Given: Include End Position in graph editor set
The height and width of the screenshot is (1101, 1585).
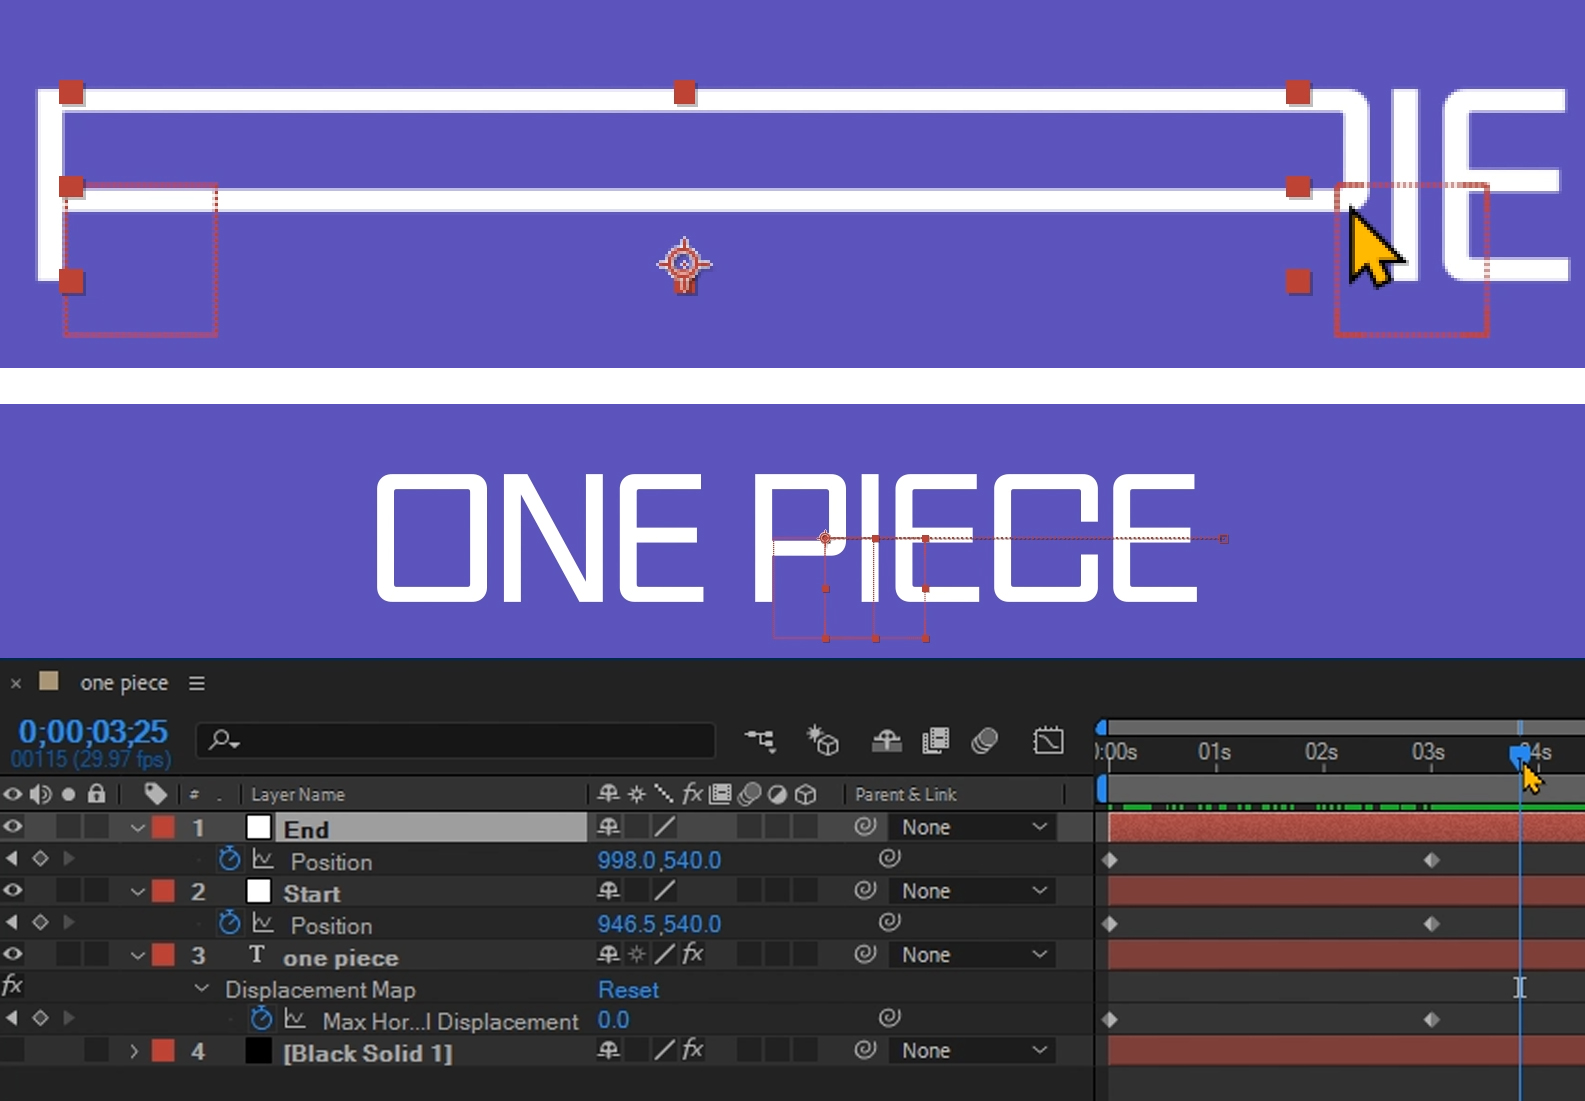Looking at the screenshot, I should 263,859.
